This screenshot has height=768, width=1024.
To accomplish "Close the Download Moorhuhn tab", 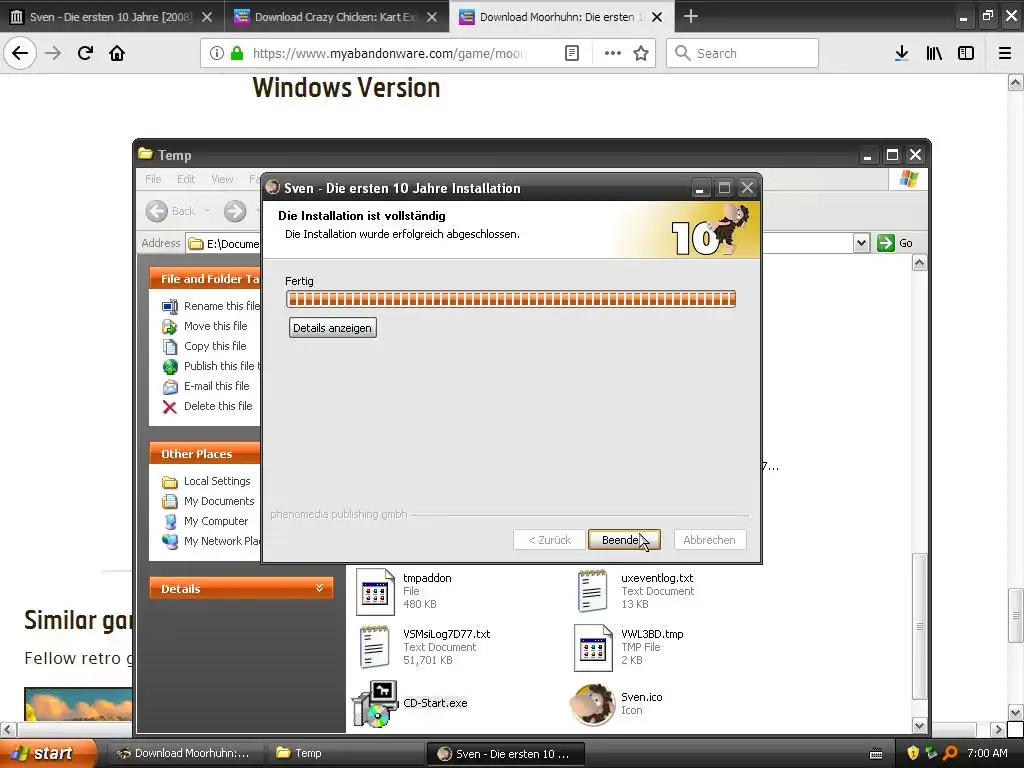I will (657, 17).
